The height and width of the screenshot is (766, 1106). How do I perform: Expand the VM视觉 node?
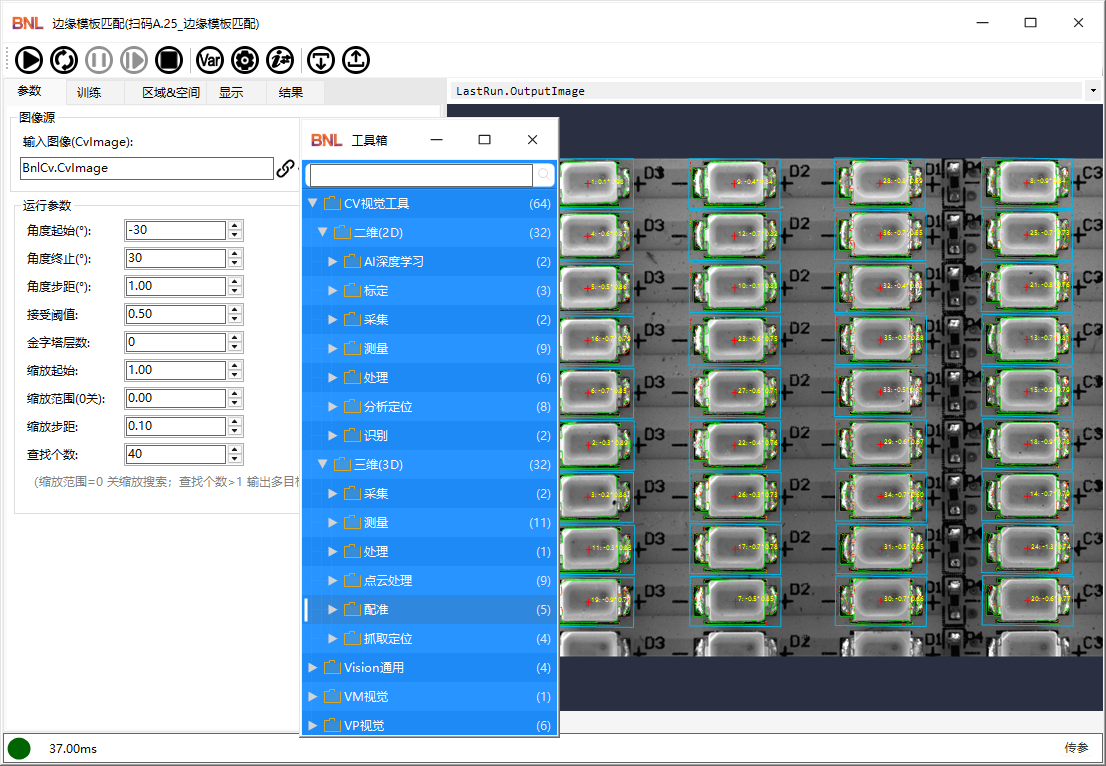point(312,696)
